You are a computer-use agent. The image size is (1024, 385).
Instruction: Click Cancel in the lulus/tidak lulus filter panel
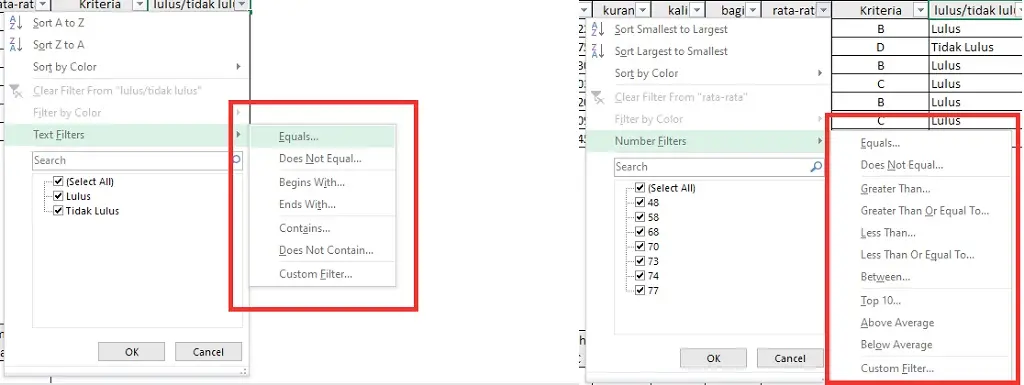coord(208,352)
